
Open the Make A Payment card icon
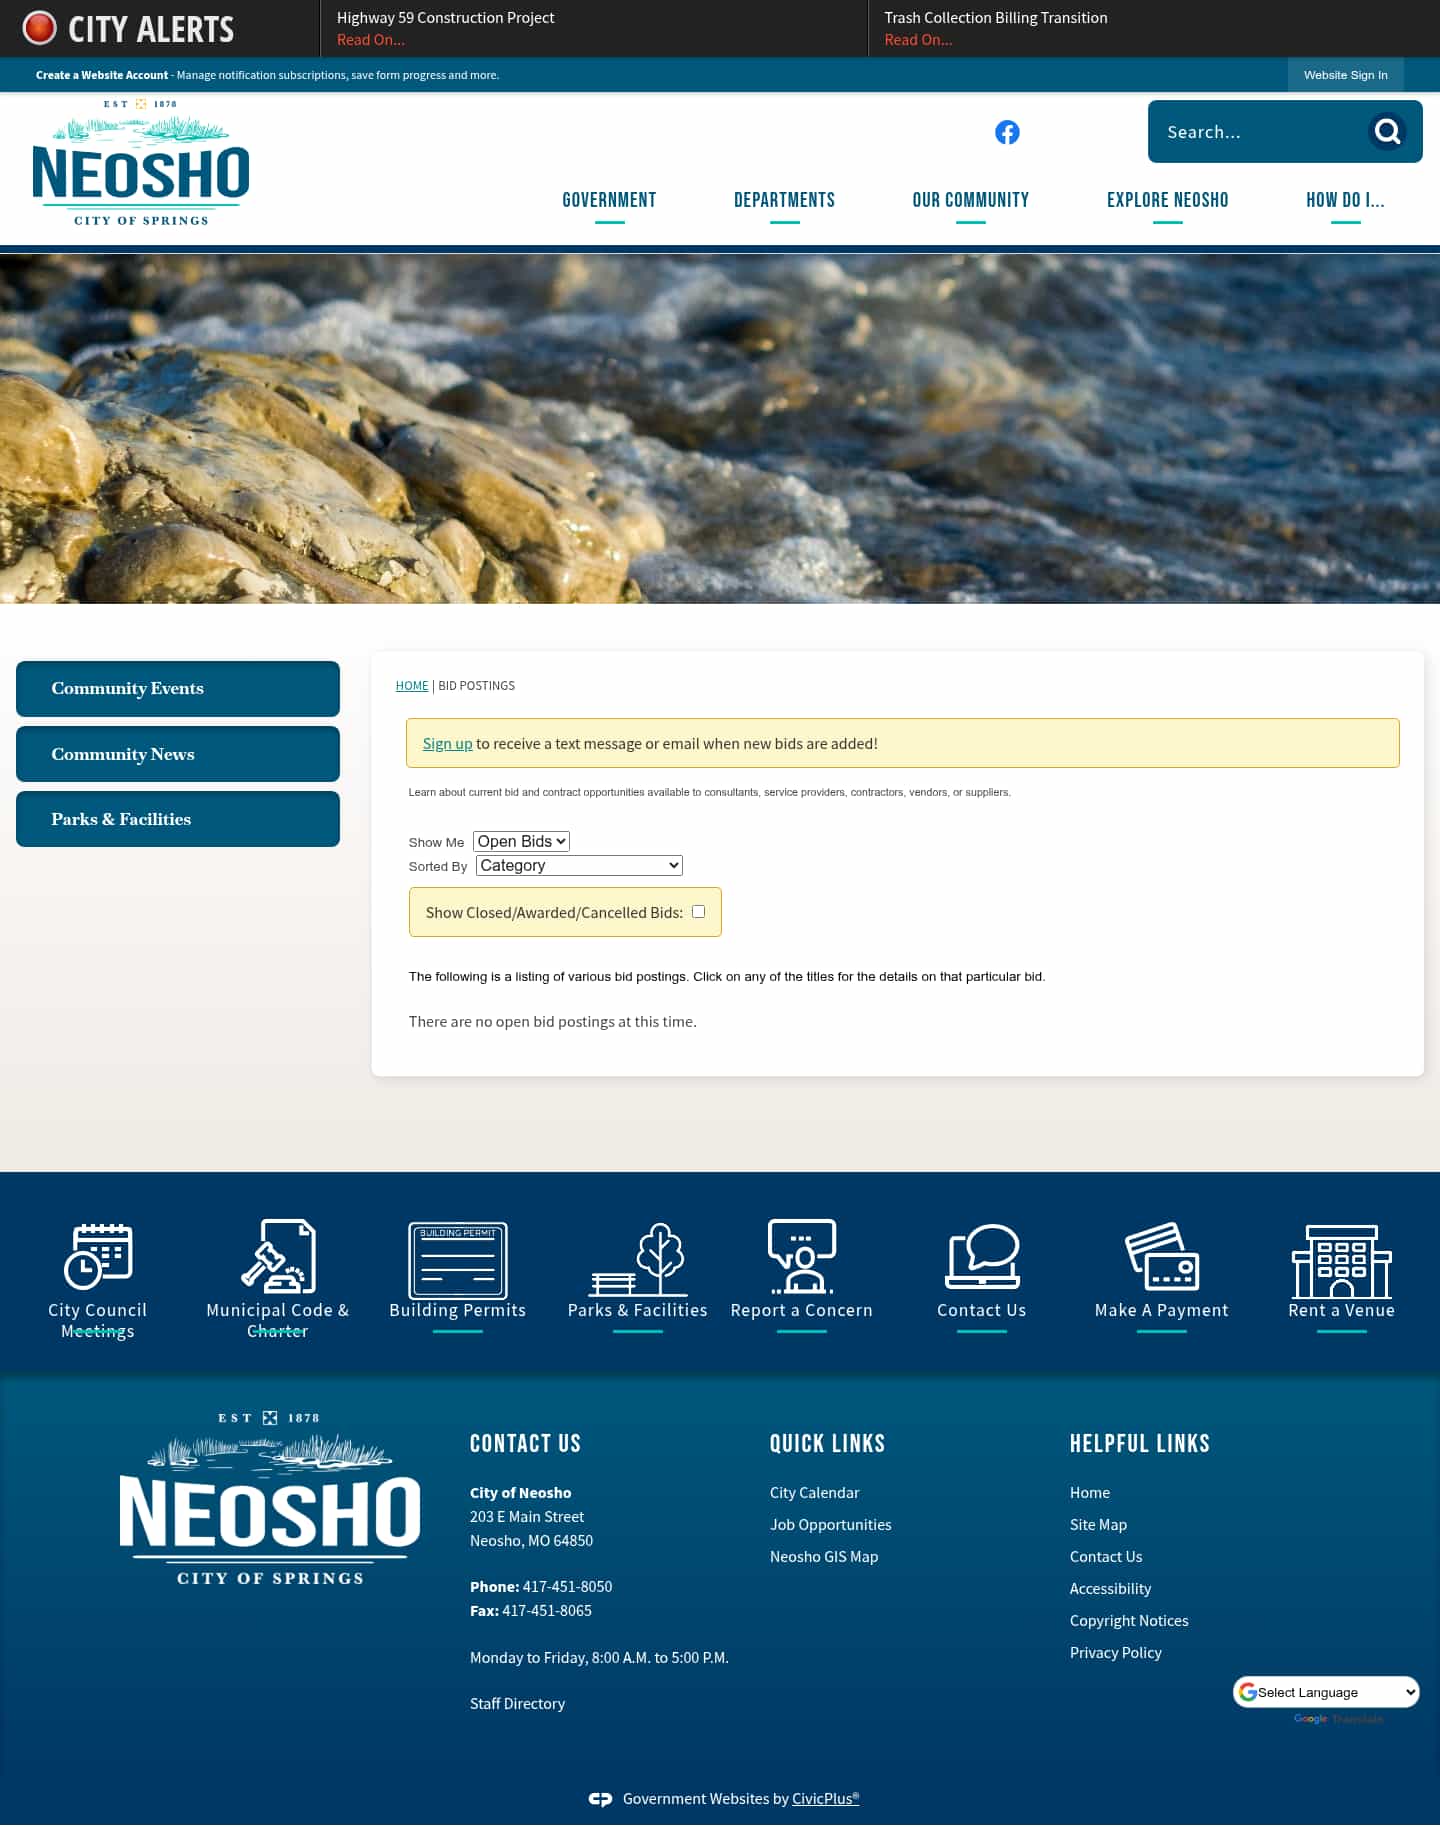coord(1162,1256)
